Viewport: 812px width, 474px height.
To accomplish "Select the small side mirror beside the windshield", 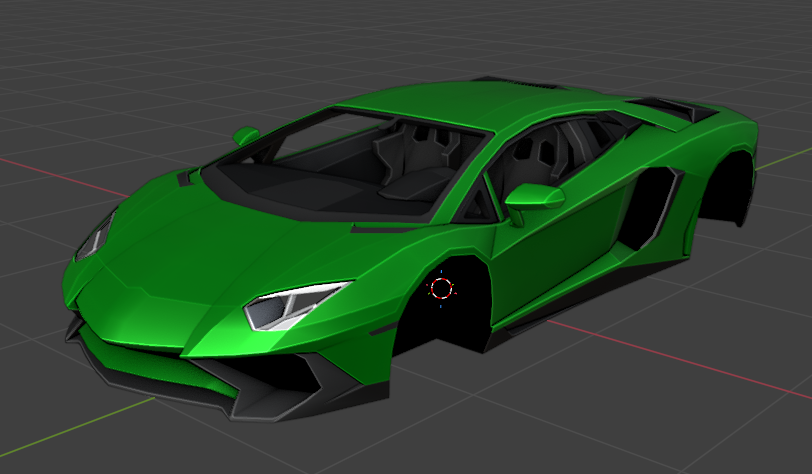I will pos(245,136).
